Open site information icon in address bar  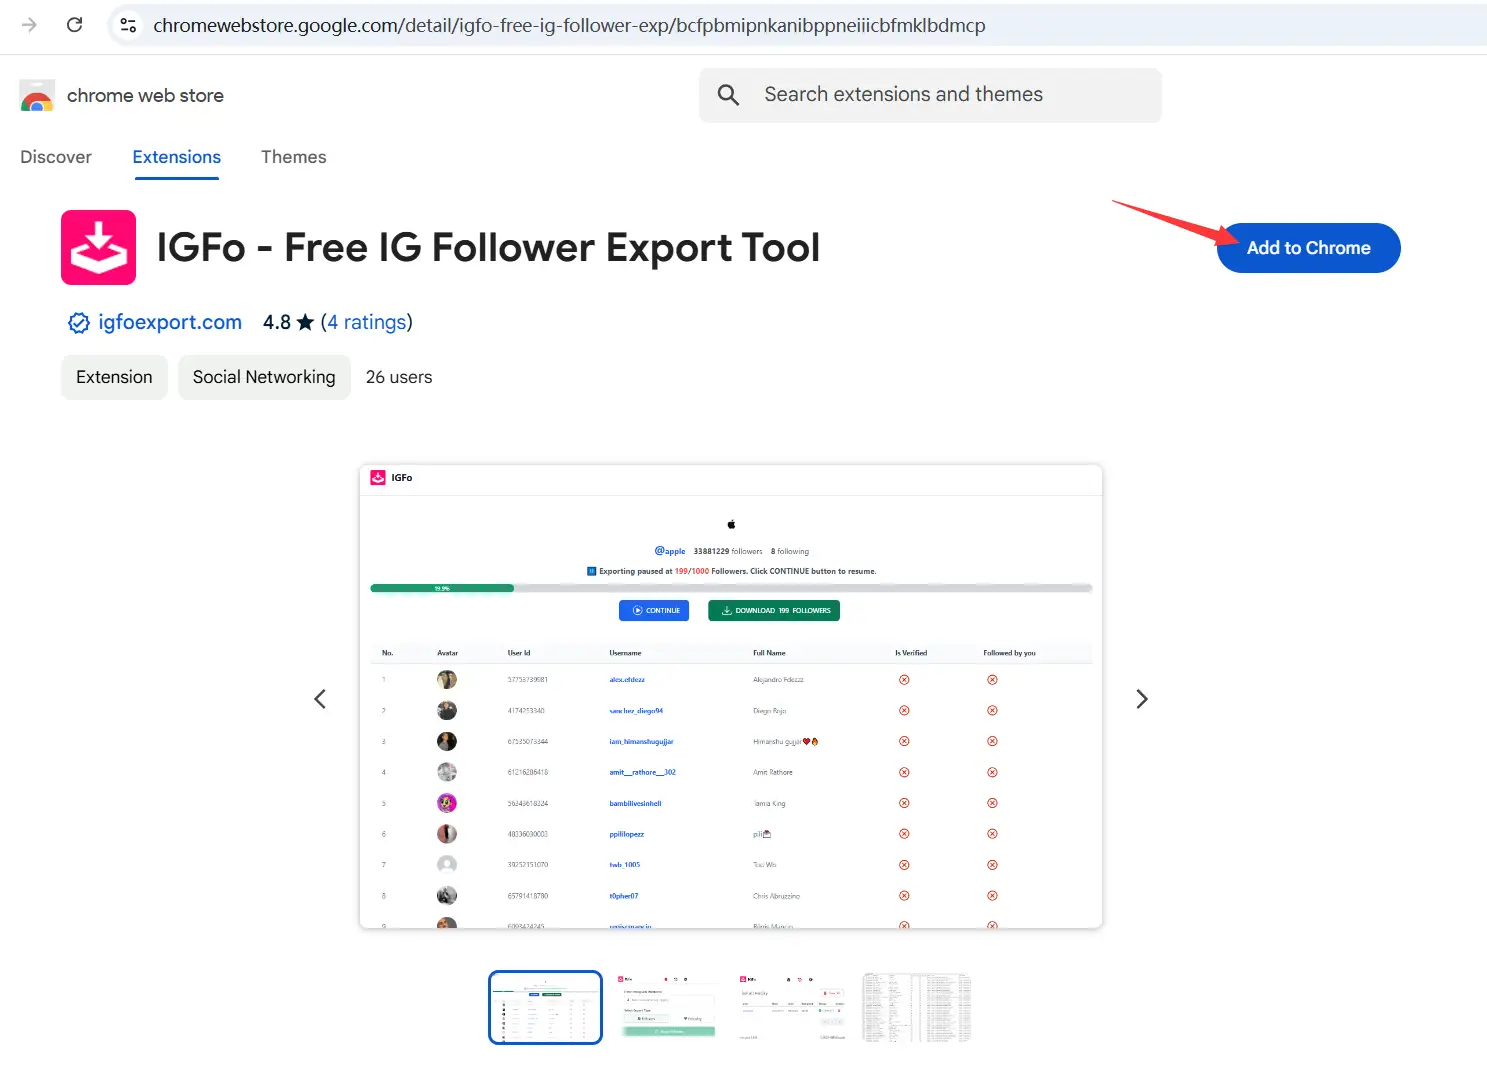128,25
